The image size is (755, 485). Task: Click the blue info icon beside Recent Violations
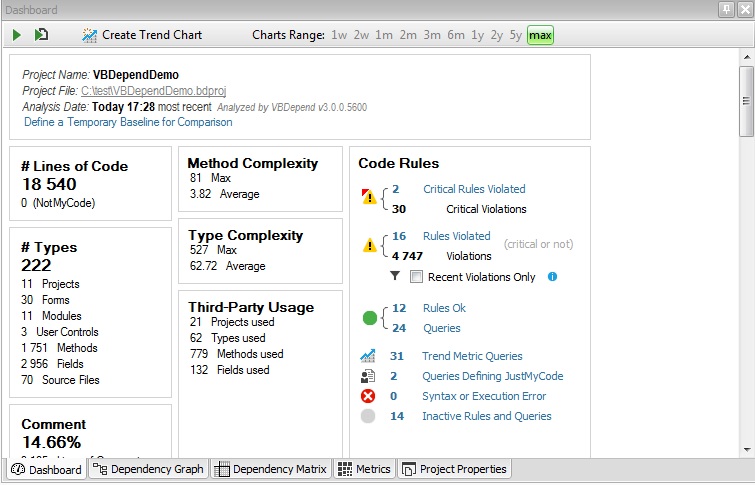[x=552, y=277]
